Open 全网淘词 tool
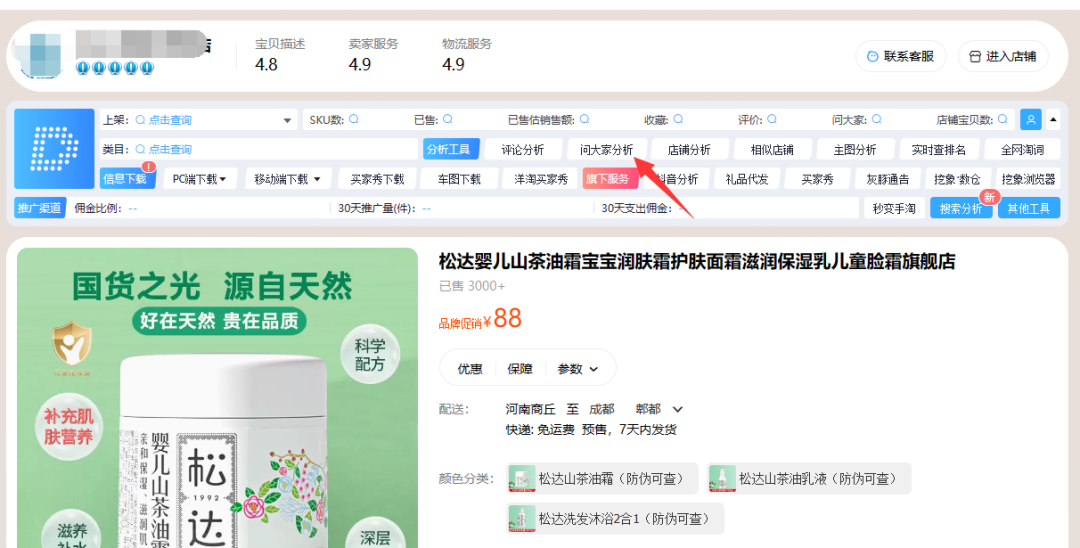 [1022, 149]
